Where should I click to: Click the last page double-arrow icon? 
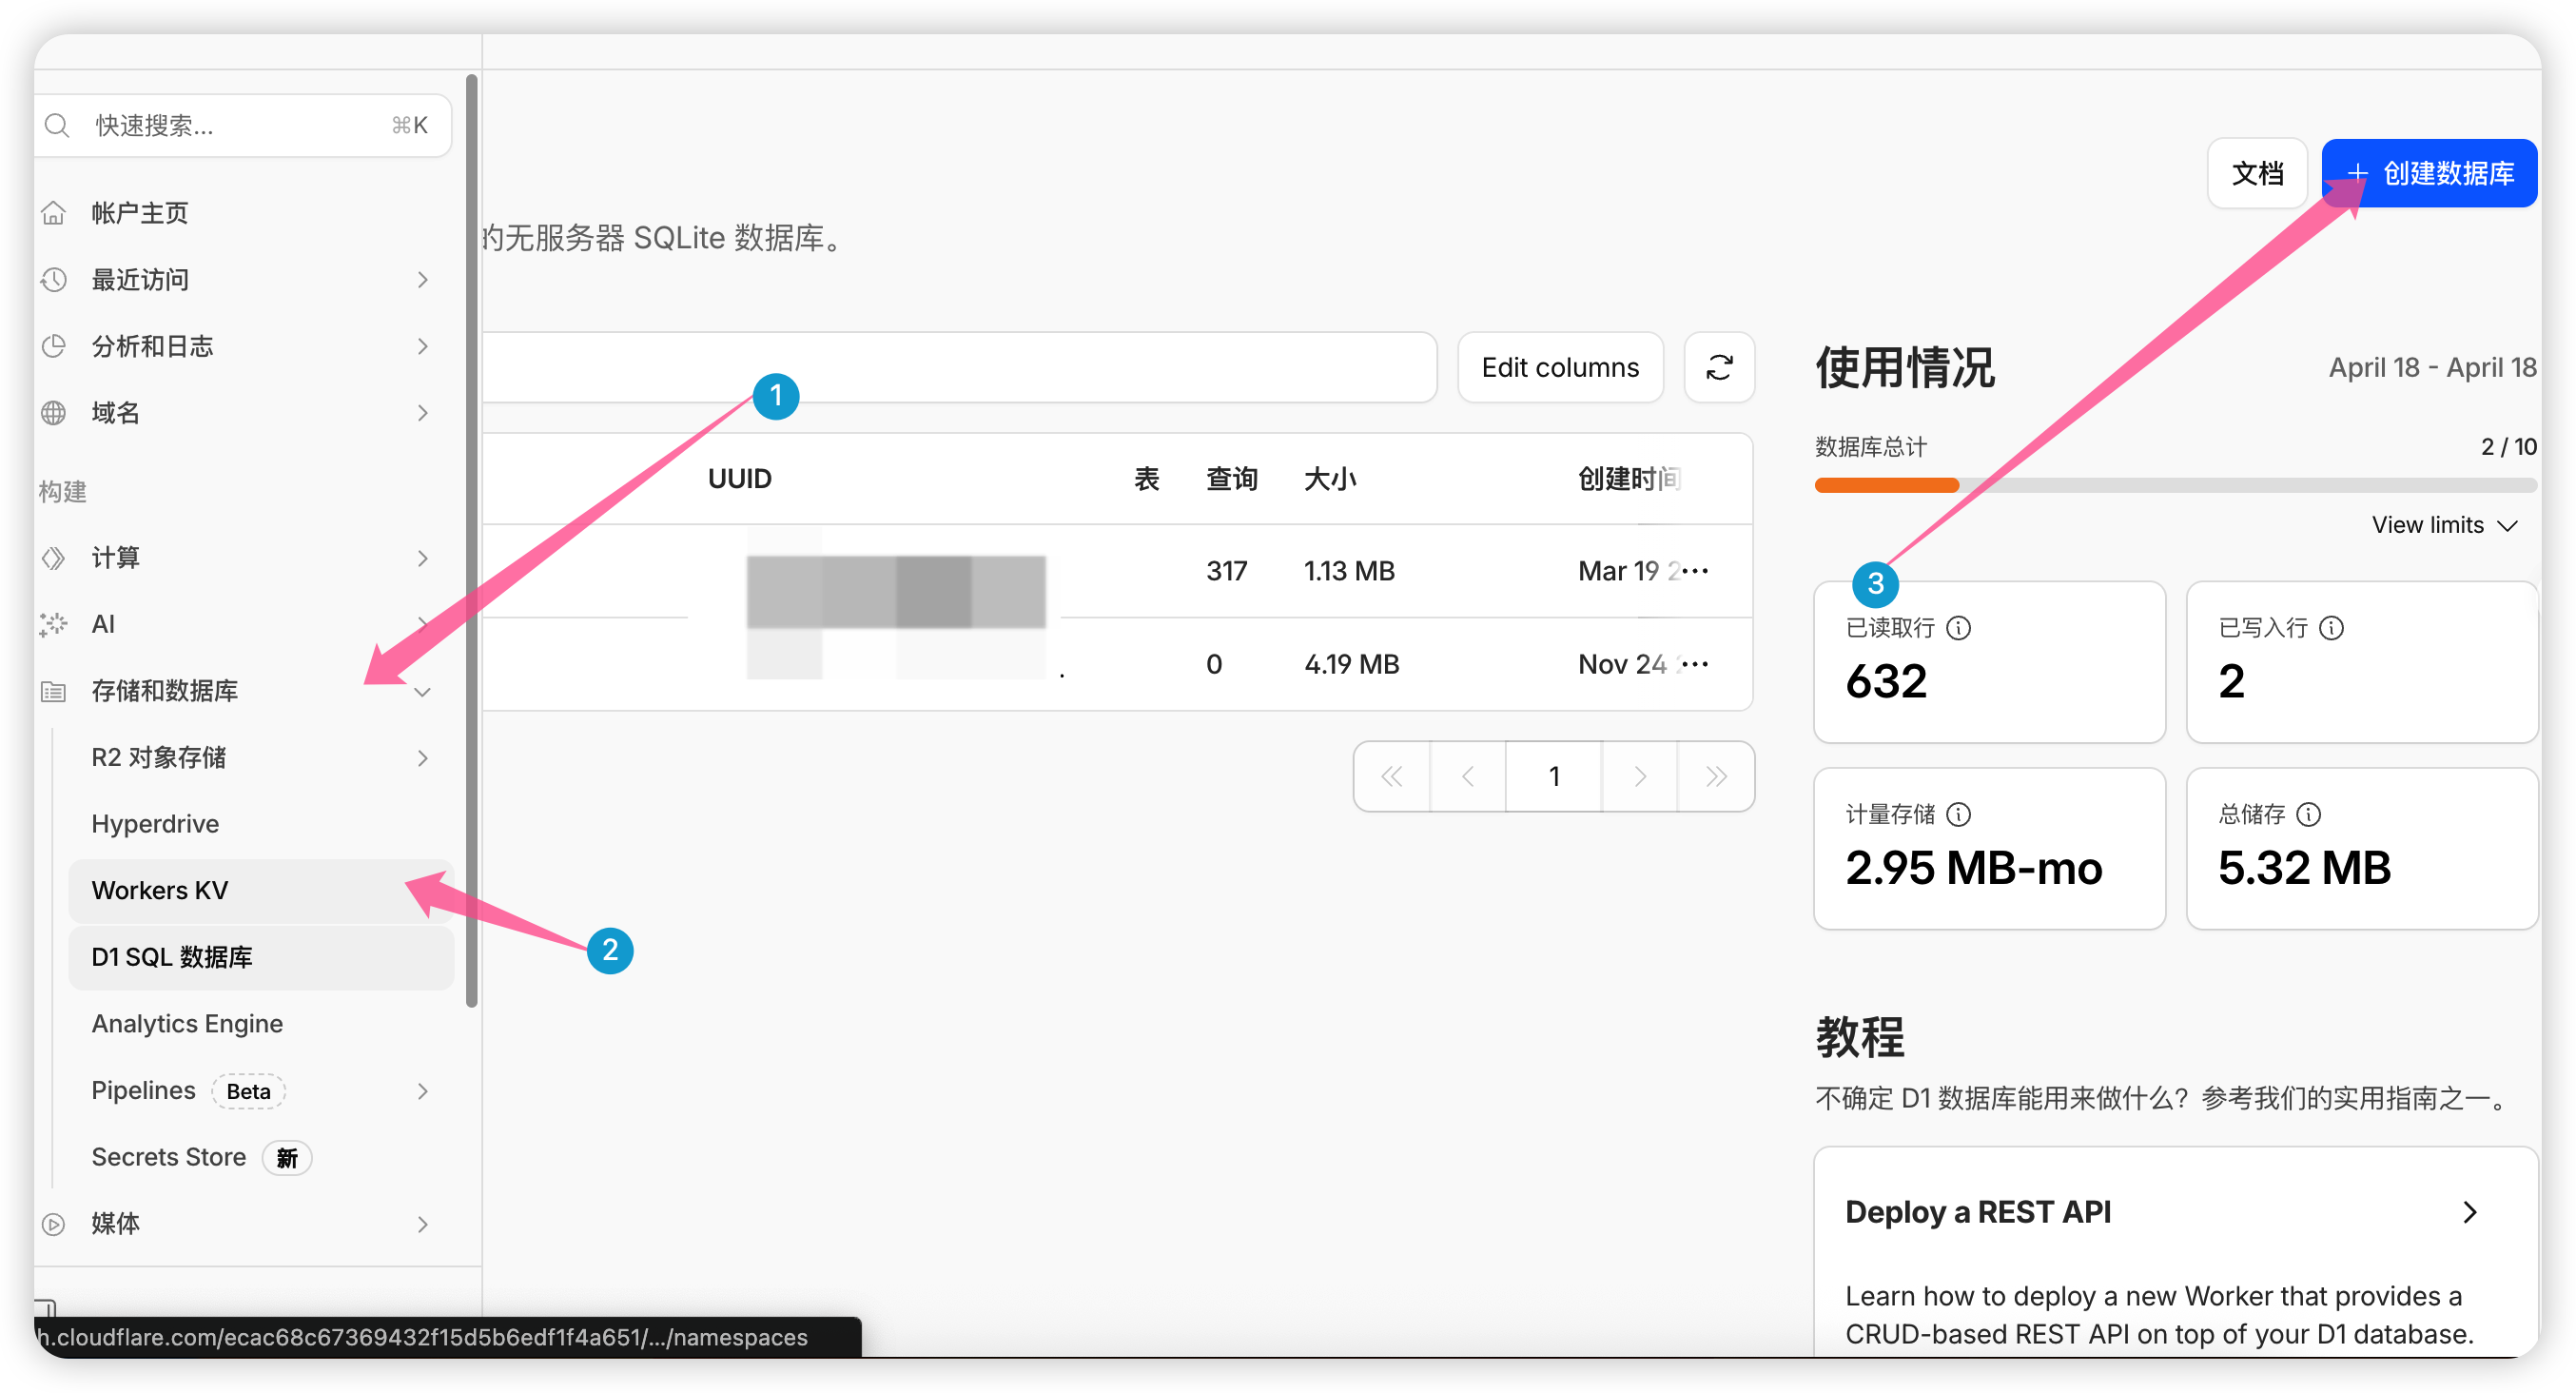point(1716,776)
